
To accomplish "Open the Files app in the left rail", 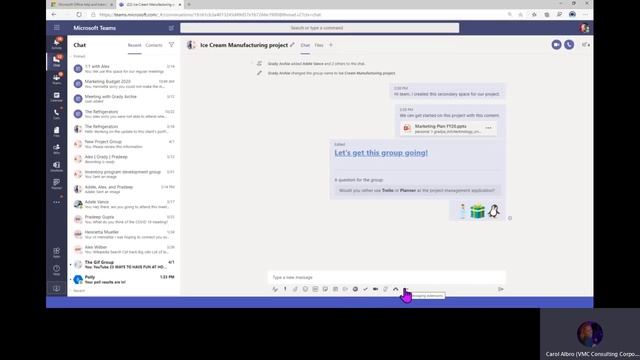I will tap(56, 131).
